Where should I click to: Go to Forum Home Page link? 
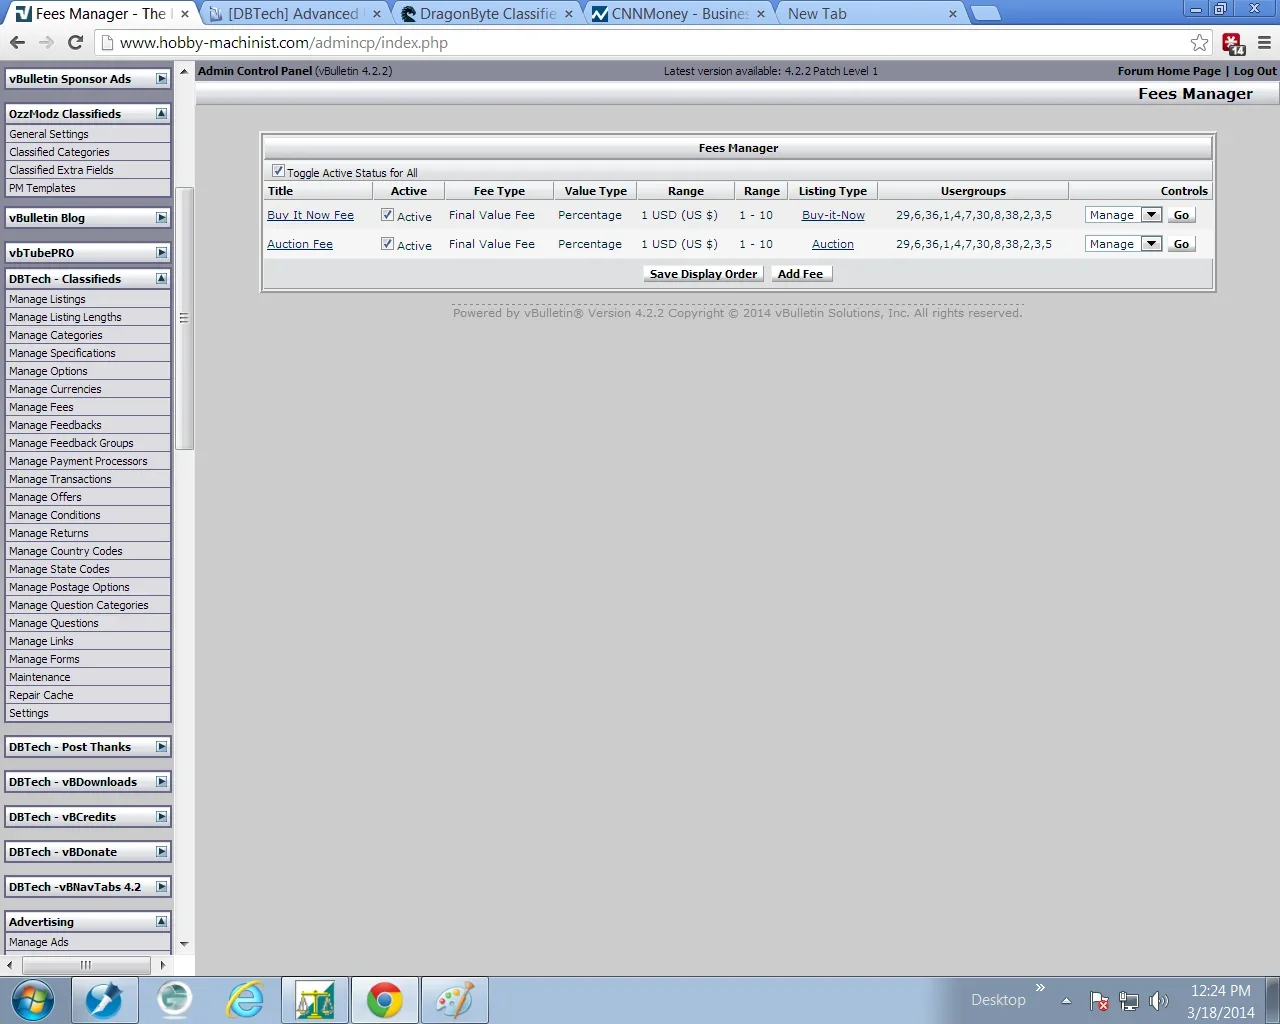coord(1169,71)
